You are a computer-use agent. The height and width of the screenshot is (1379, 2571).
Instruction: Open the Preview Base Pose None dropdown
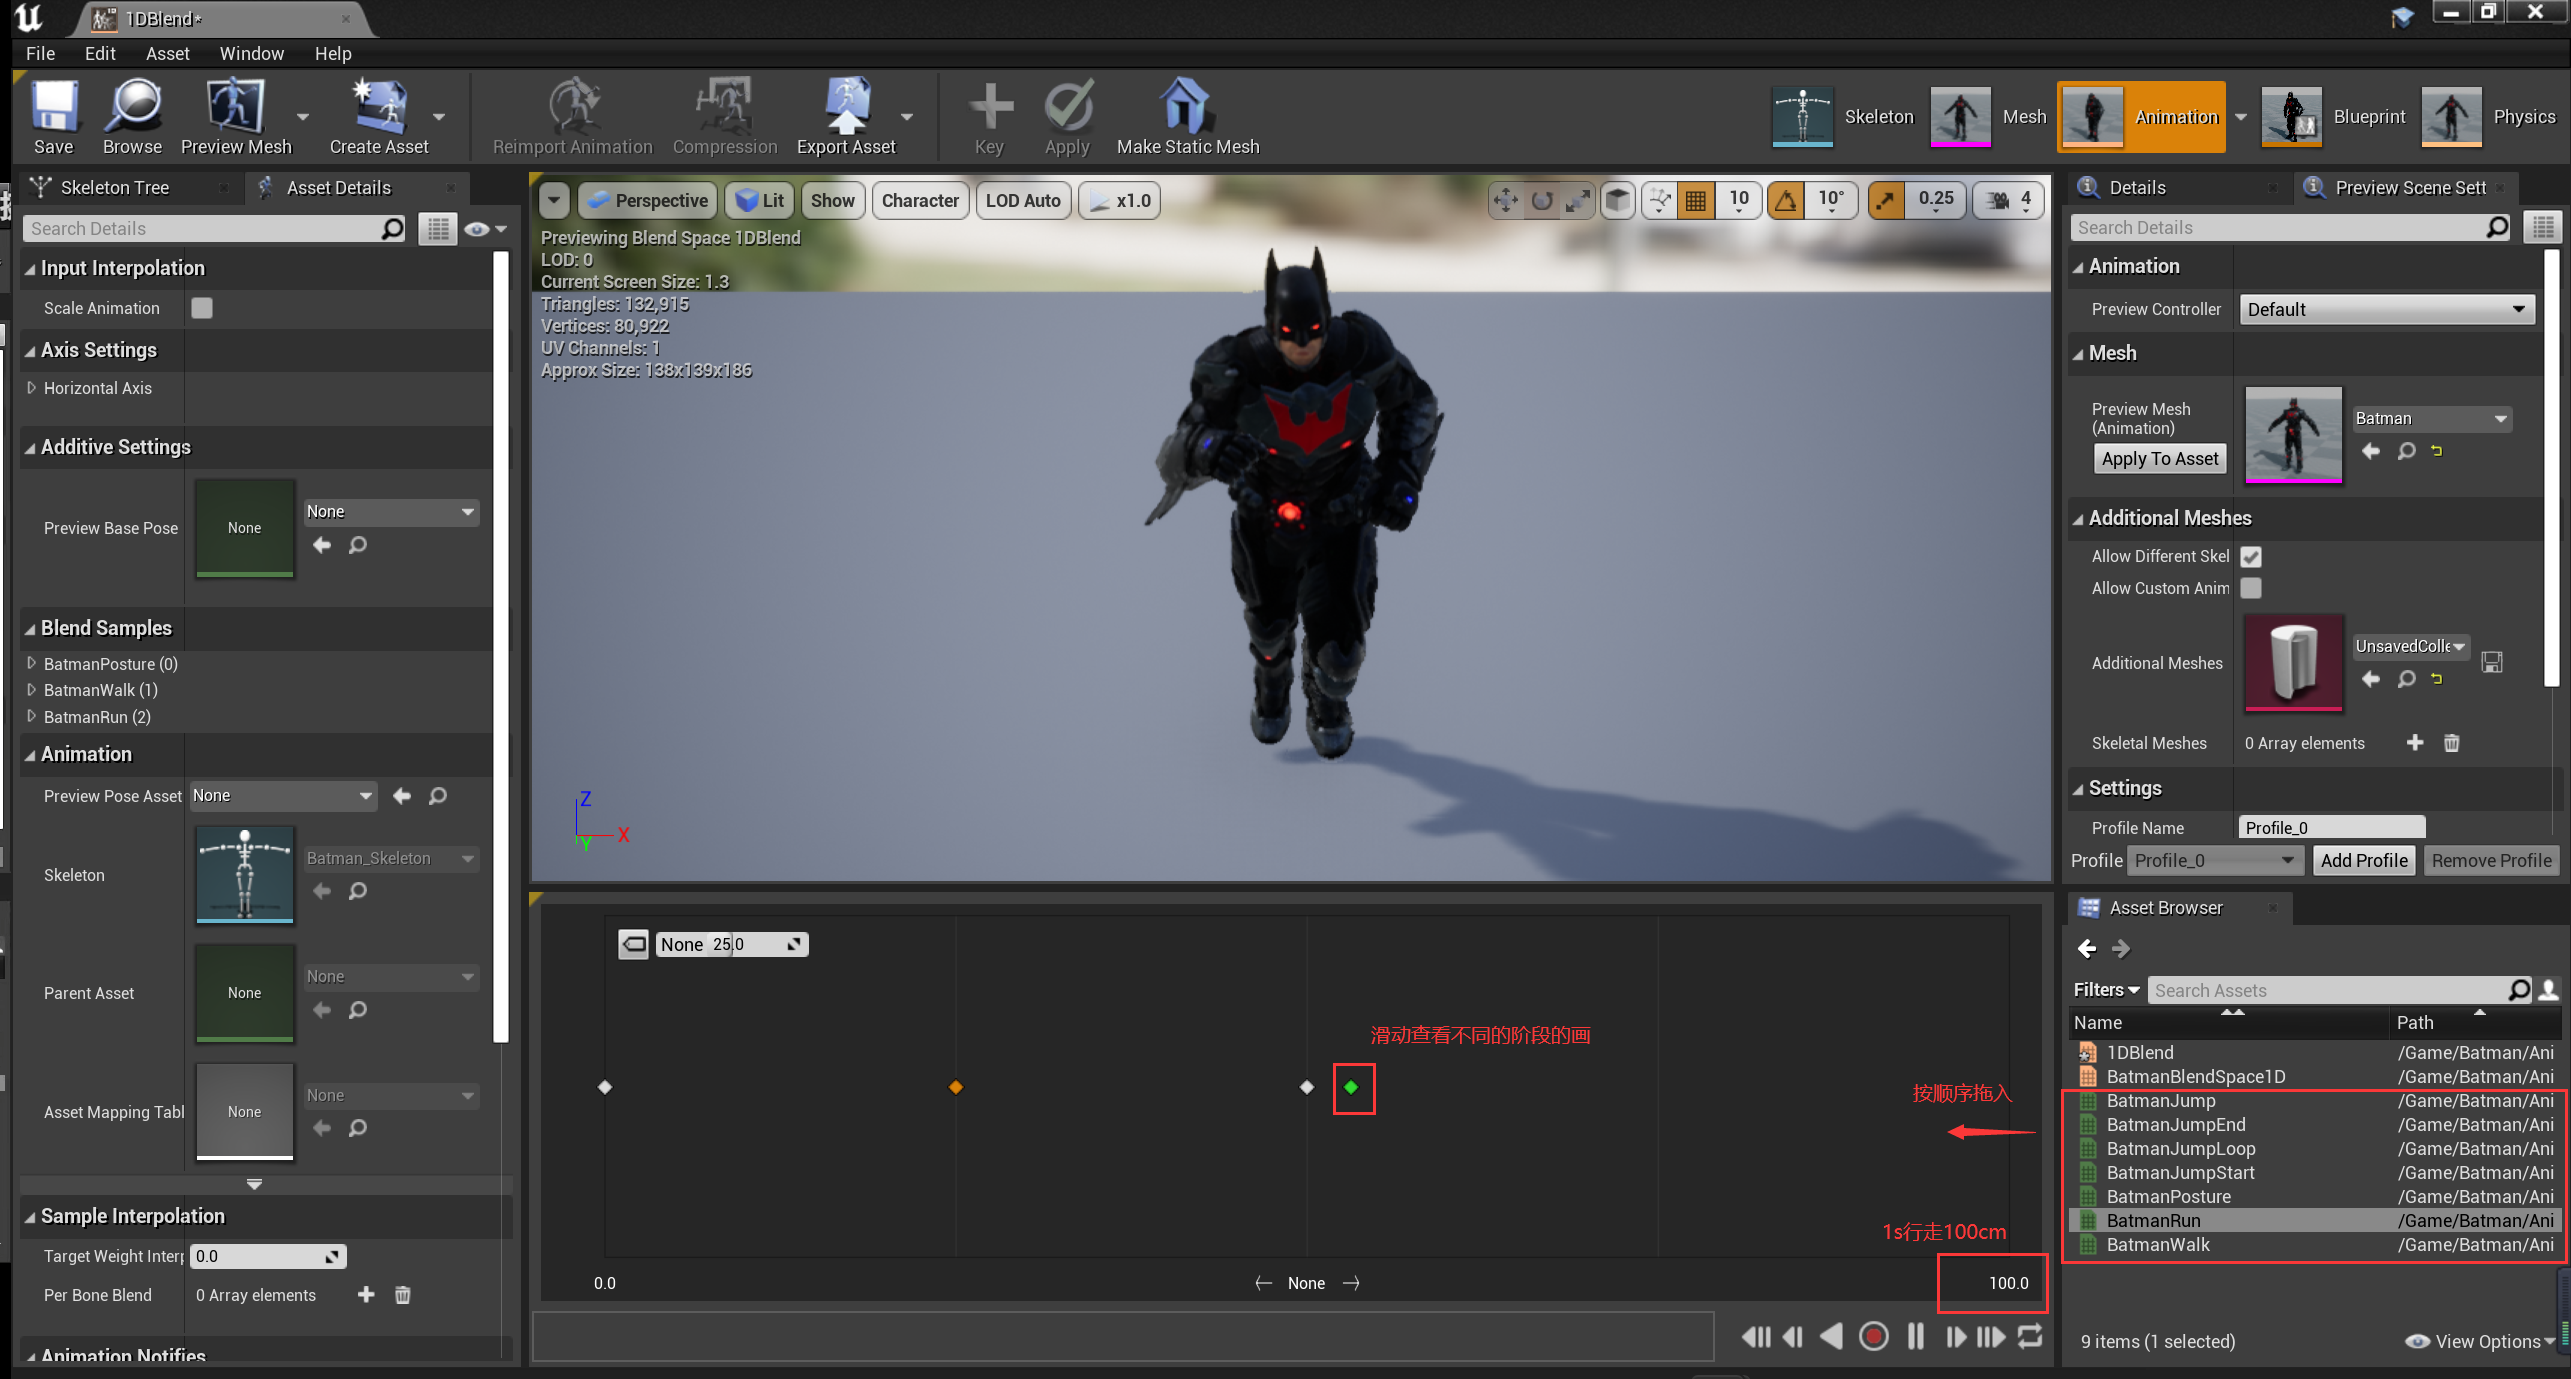[x=391, y=512]
